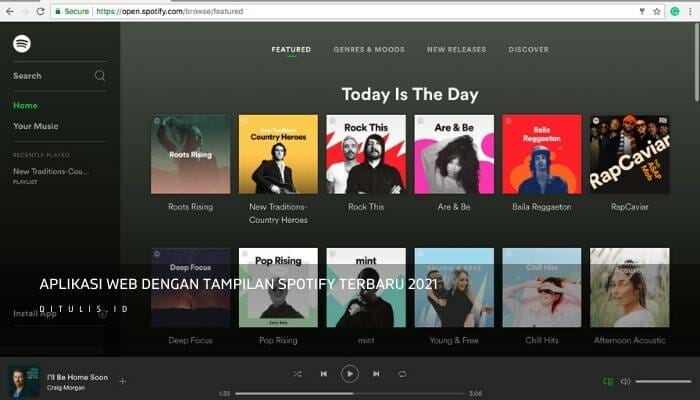Click the Search field in sidebar

[59, 76]
